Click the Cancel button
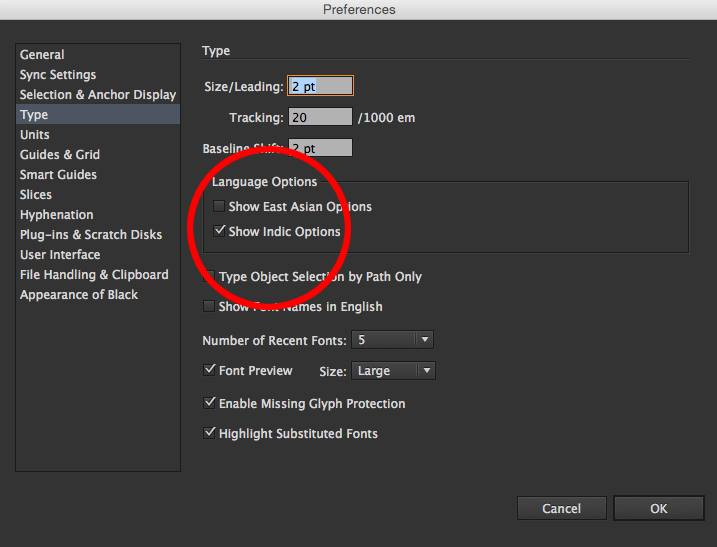 click(561, 509)
